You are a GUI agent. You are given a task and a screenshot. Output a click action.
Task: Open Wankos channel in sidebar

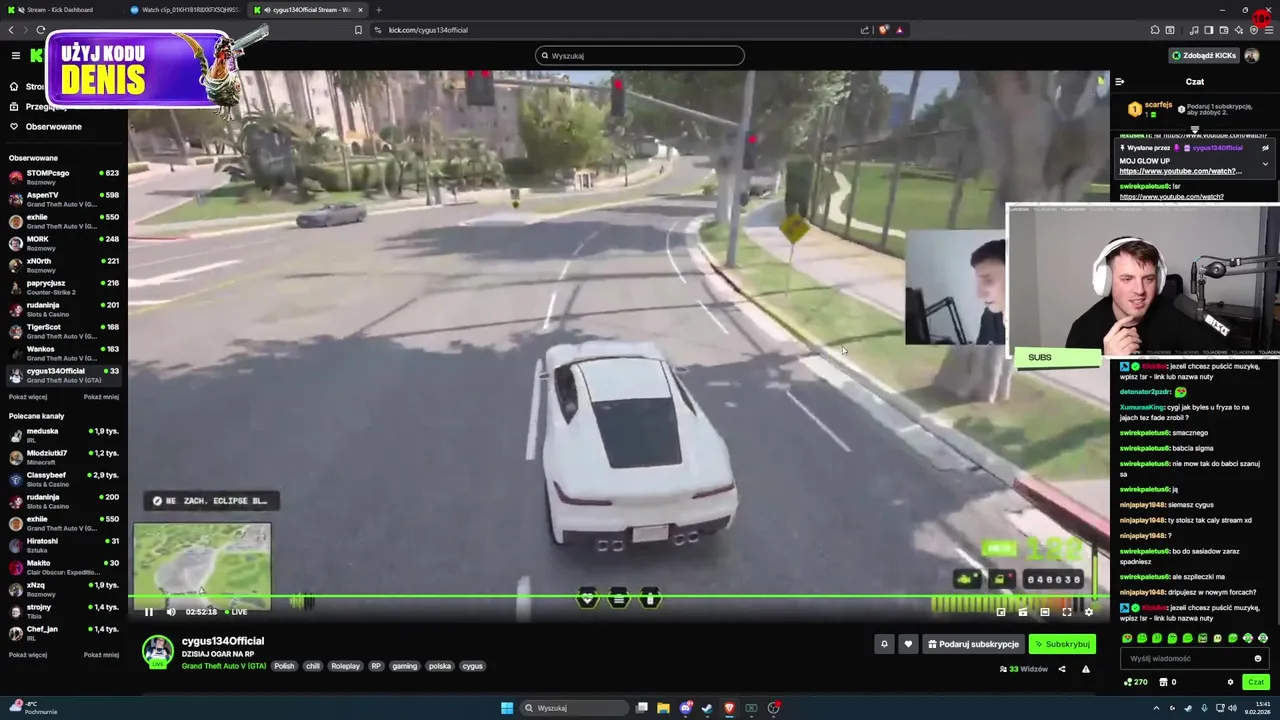63,353
